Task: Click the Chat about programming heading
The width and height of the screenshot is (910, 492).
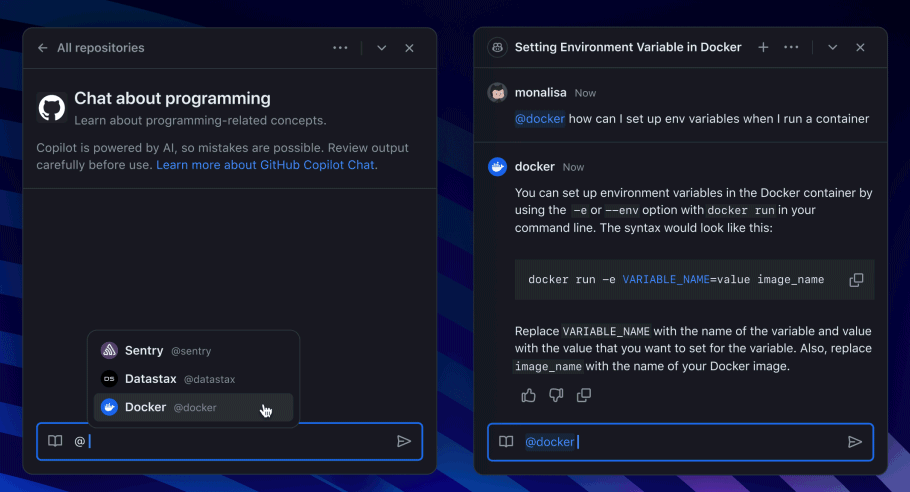Action: click(172, 99)
